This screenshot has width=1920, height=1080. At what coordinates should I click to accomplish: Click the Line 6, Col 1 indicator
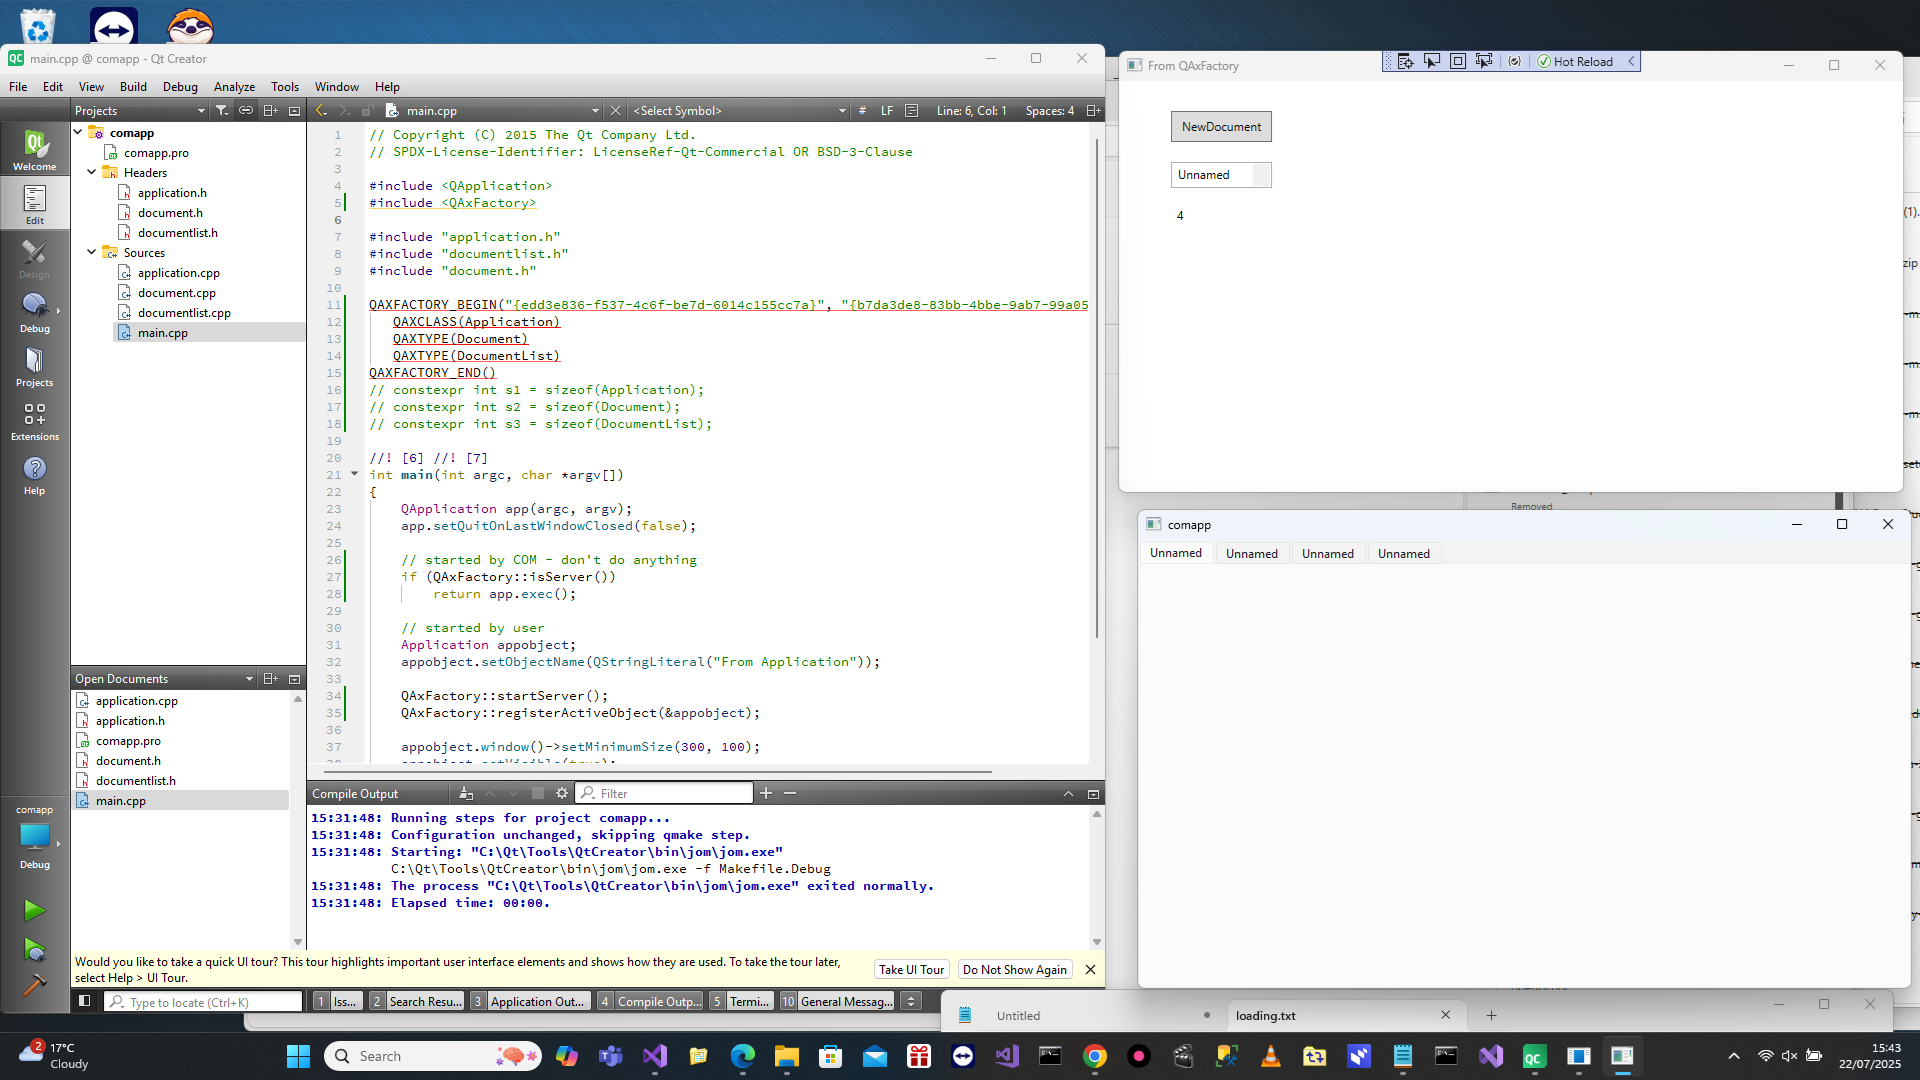pos(971,111)
